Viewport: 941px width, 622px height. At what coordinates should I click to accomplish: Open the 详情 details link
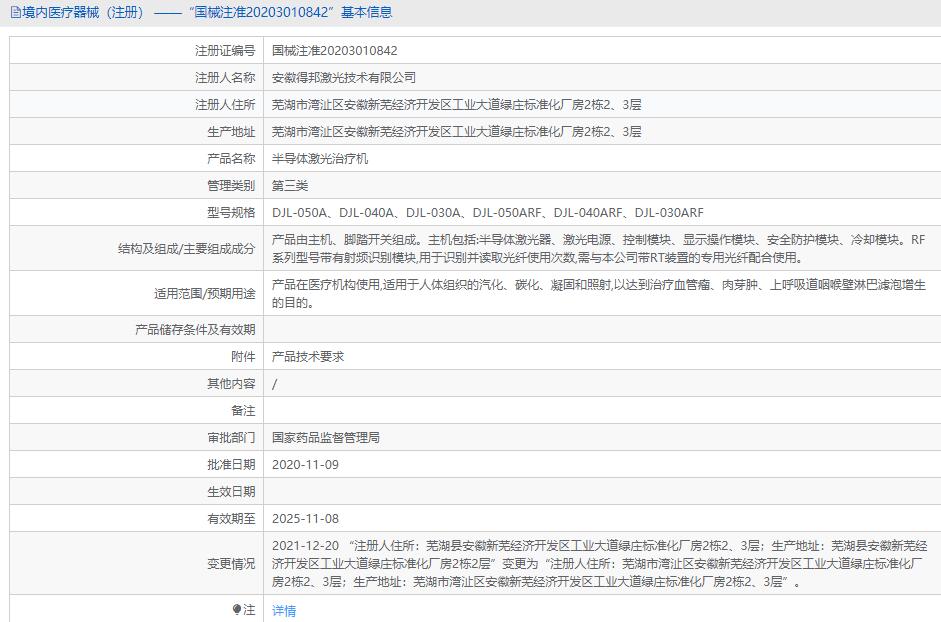click(284, 611)
